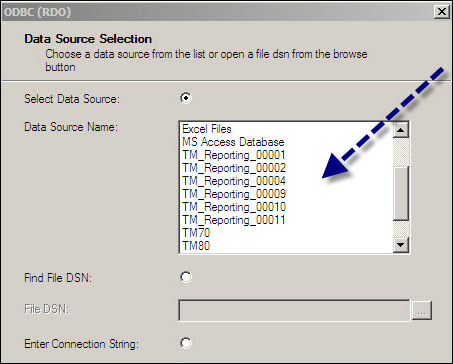Choose the 'Find File DSN' radio button
The width and height of the screenshot is (453, 364).
pyautogui.click(x=186, y=277)
